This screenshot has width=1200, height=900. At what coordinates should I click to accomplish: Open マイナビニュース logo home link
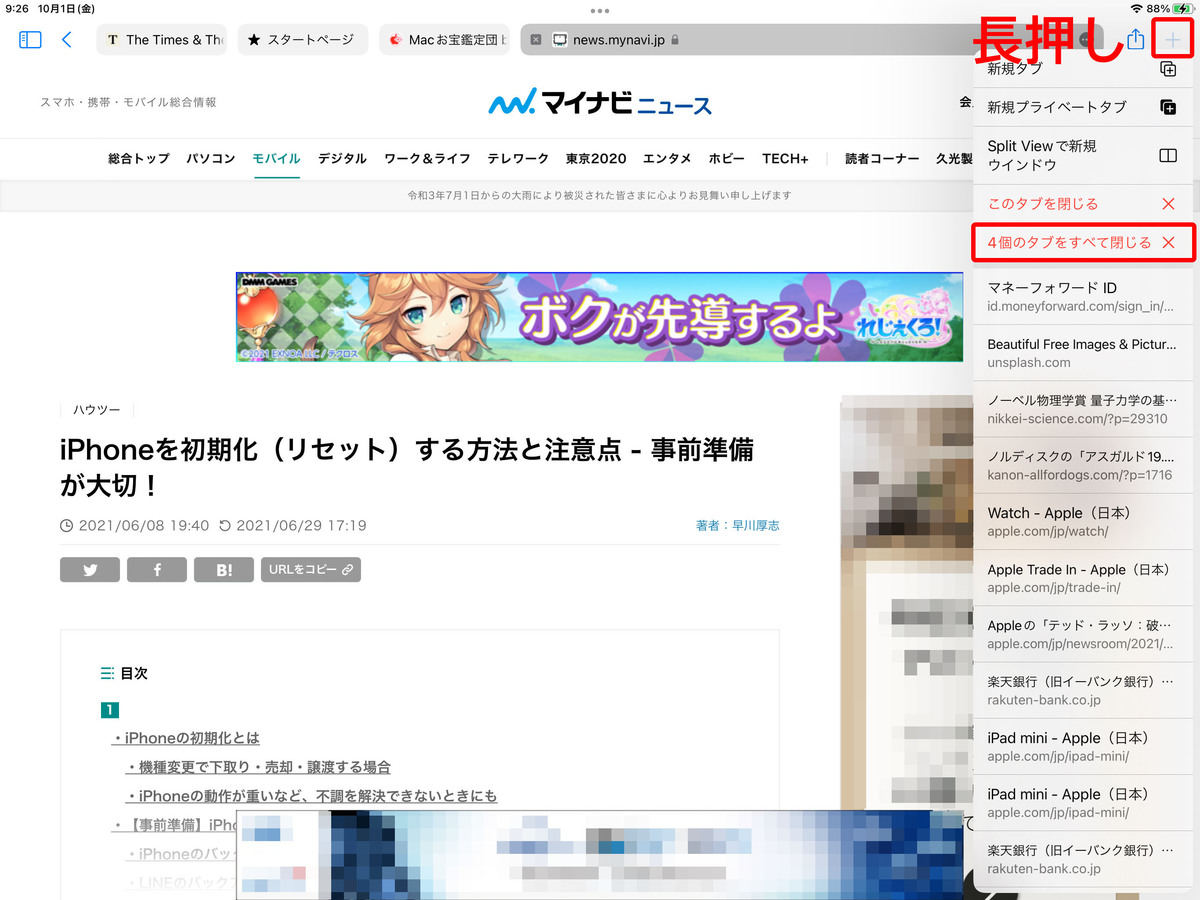[x=600, y=103]
